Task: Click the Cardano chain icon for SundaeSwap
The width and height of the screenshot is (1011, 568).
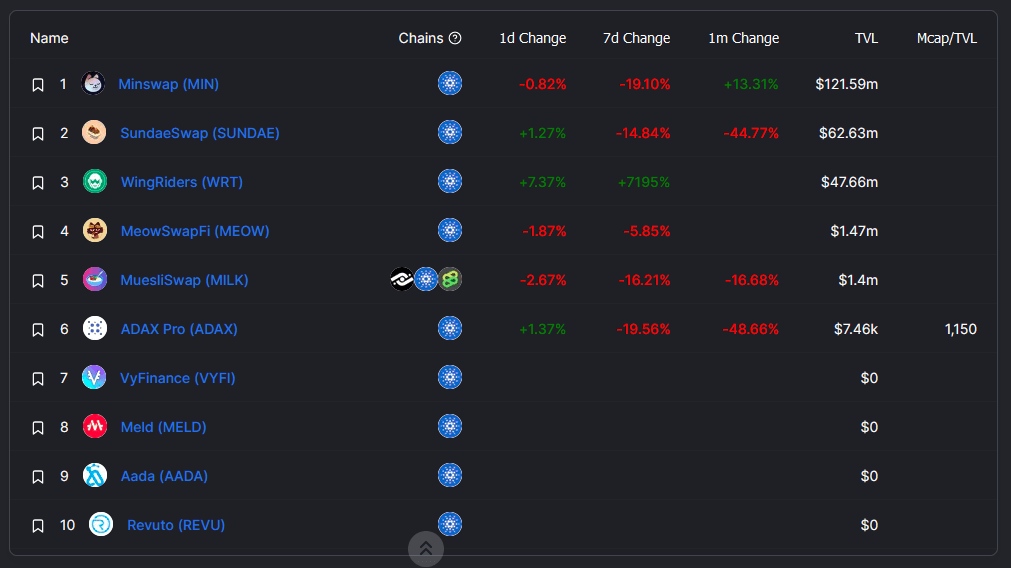Action: pyautogui.click(x=450, y=132)
